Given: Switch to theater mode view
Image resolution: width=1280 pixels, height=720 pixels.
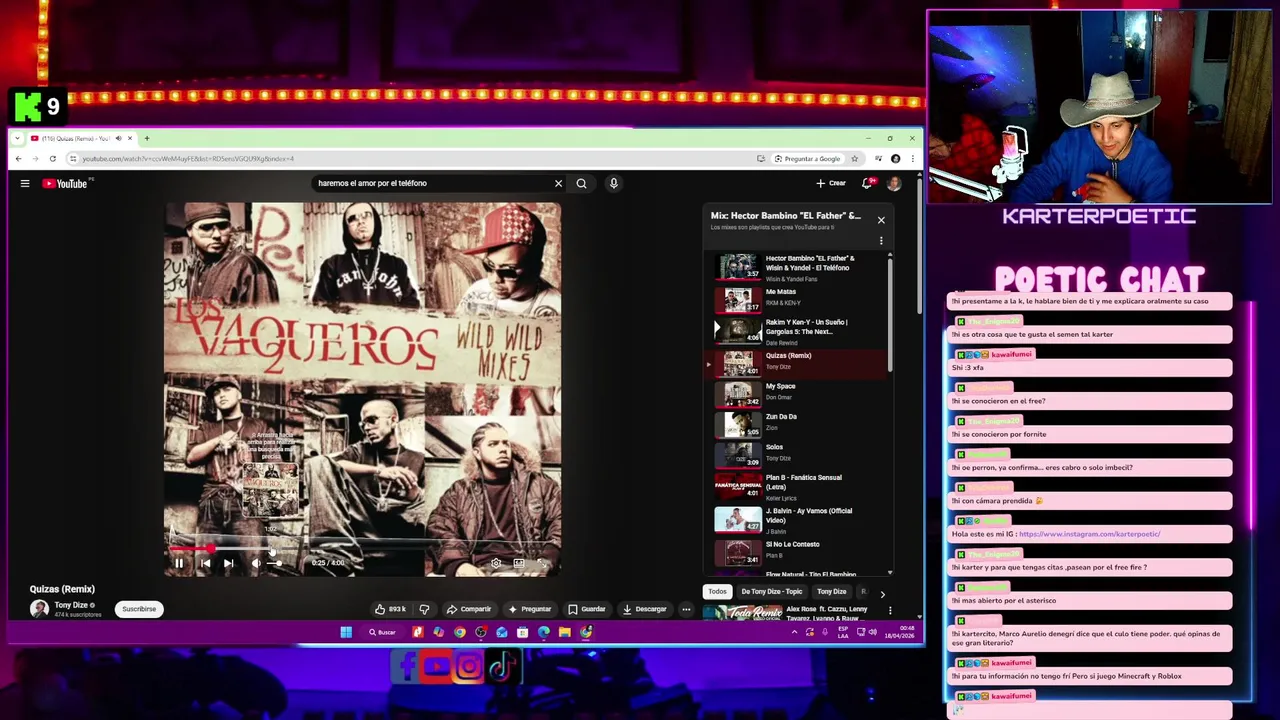Looking at the screenshot, I should click(x=519, y=563).
